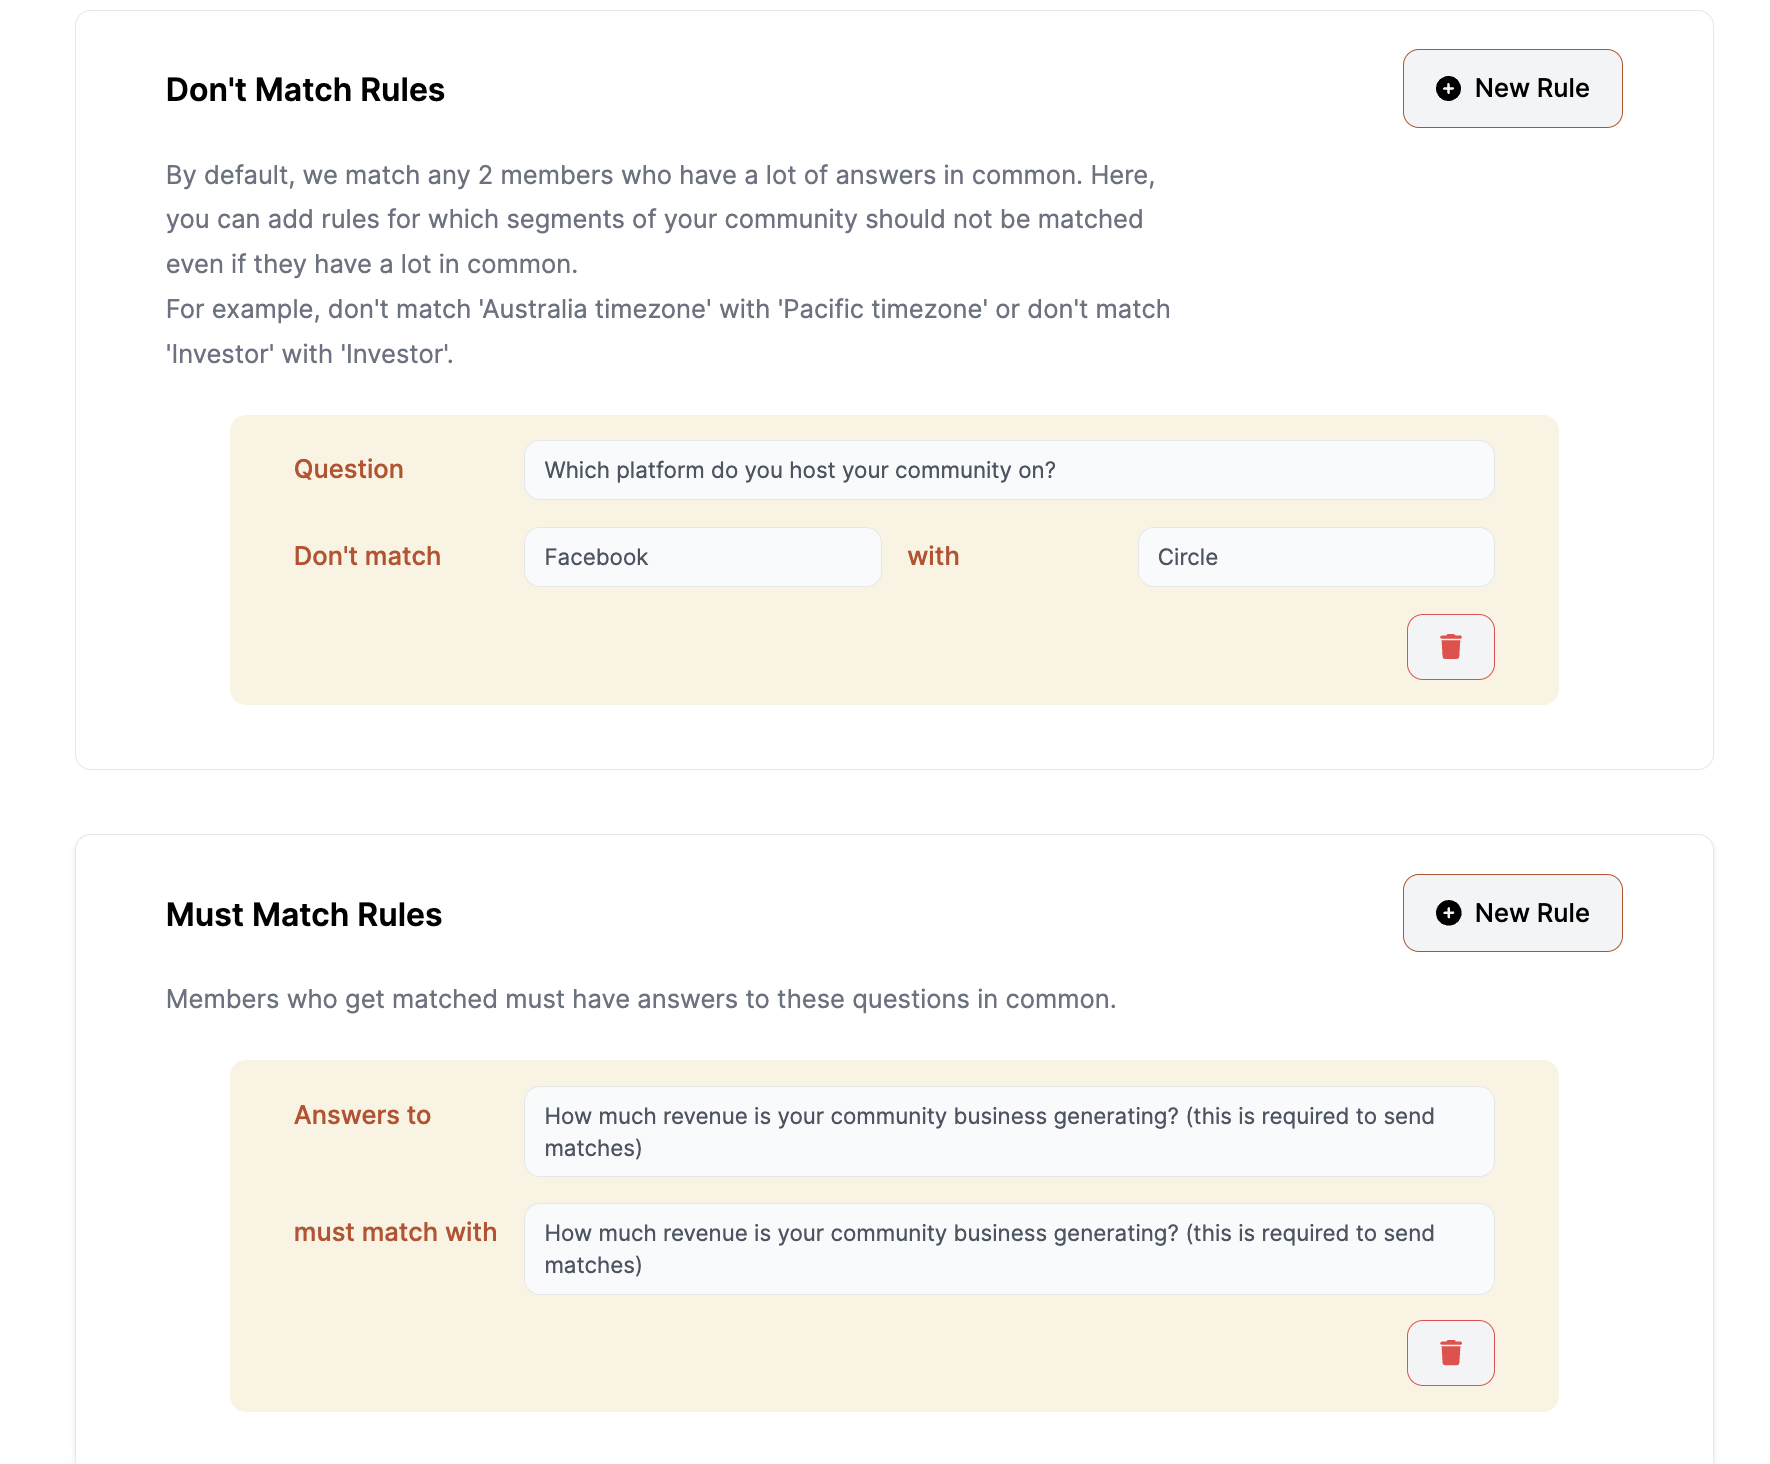The height and width of the screenshot is (1464, 1770).
Task: Click the 'Answers to' label
Action: click(x=362, y=1115)
